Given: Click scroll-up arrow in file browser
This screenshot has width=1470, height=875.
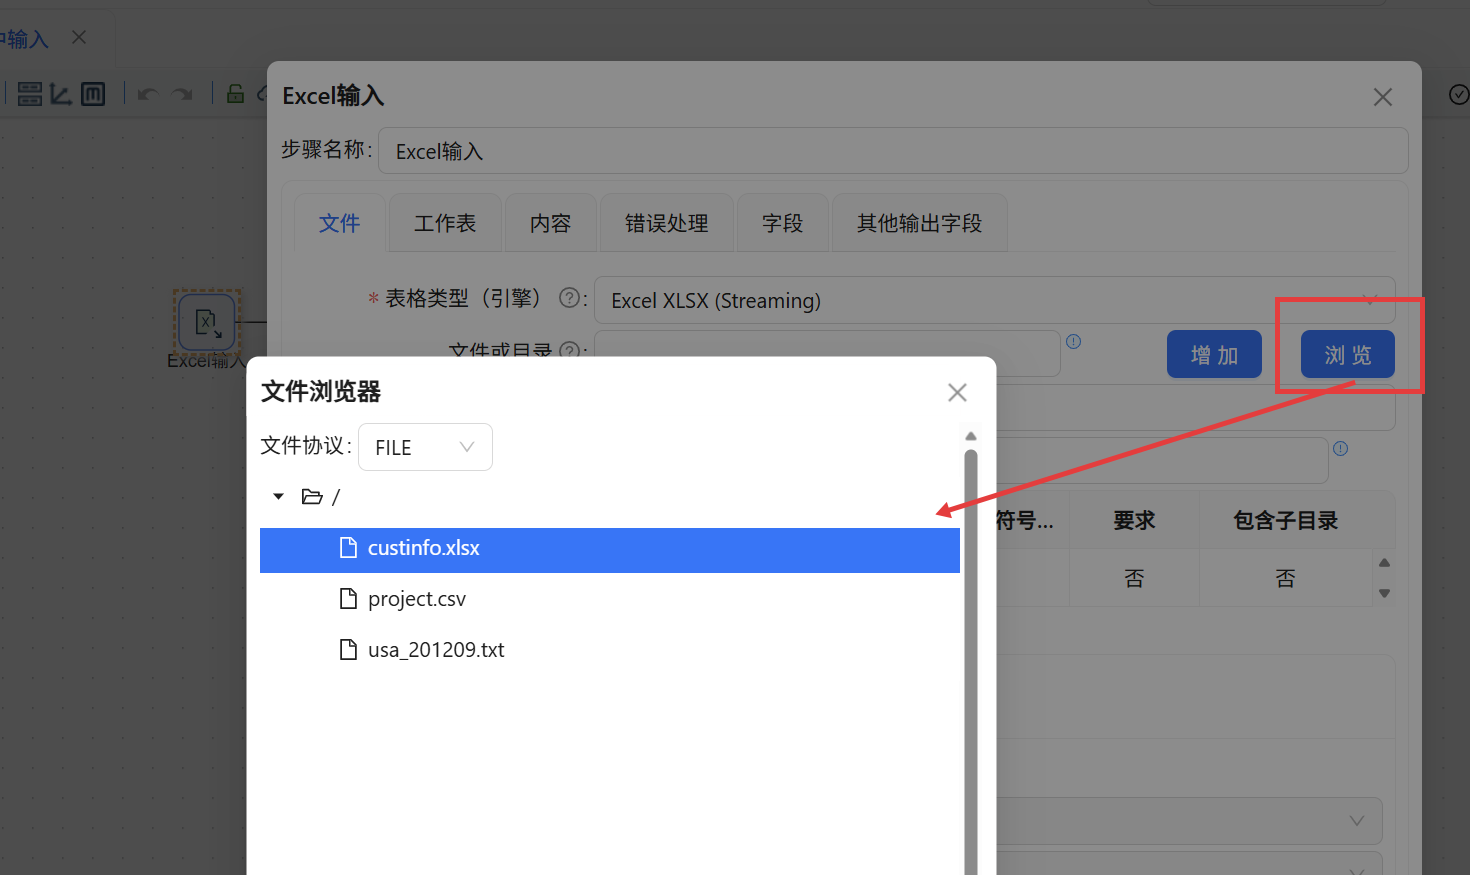Looking at the screenshot, I should 970,436.
